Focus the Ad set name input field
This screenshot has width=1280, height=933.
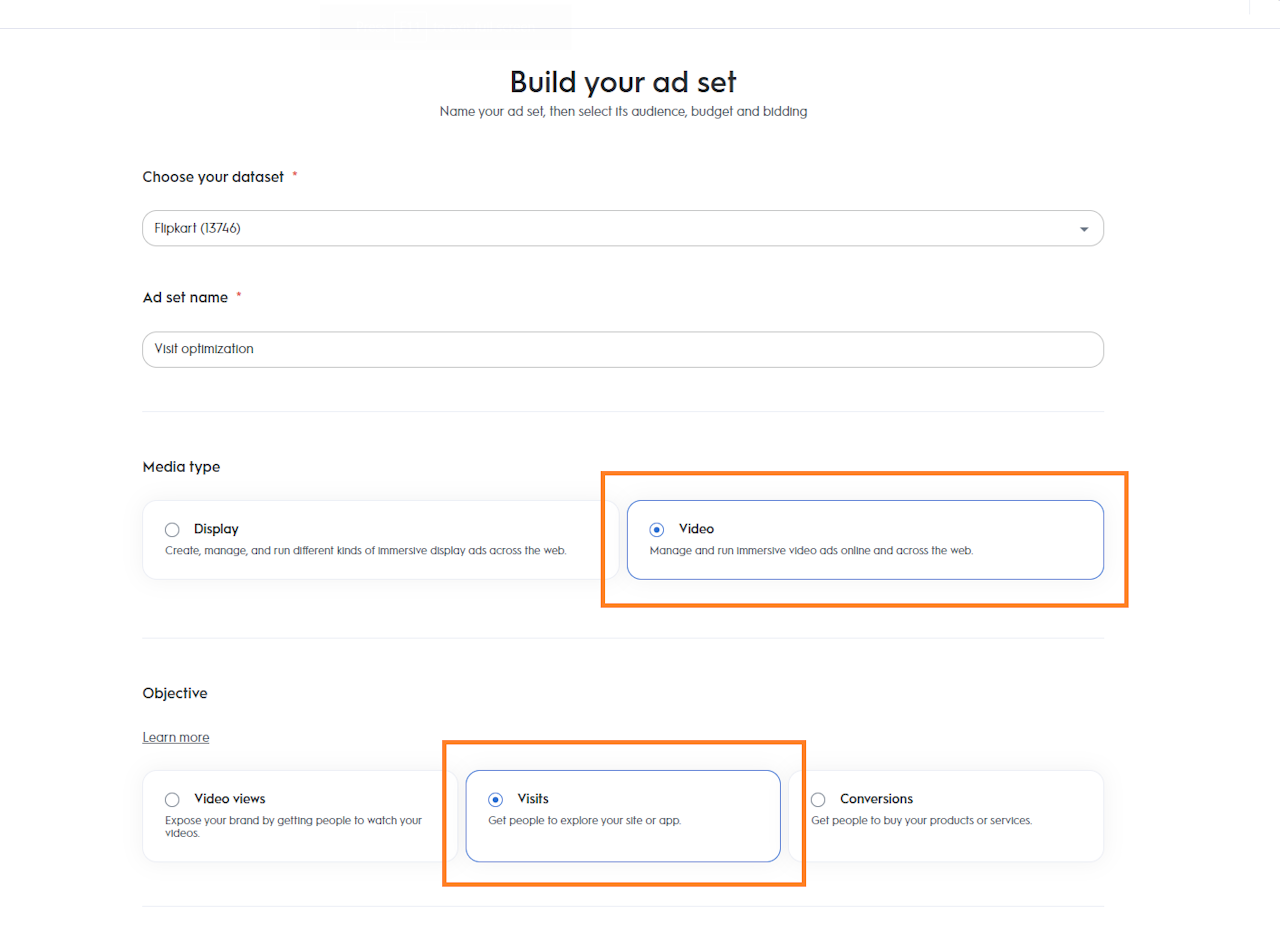tap(622, 349)
